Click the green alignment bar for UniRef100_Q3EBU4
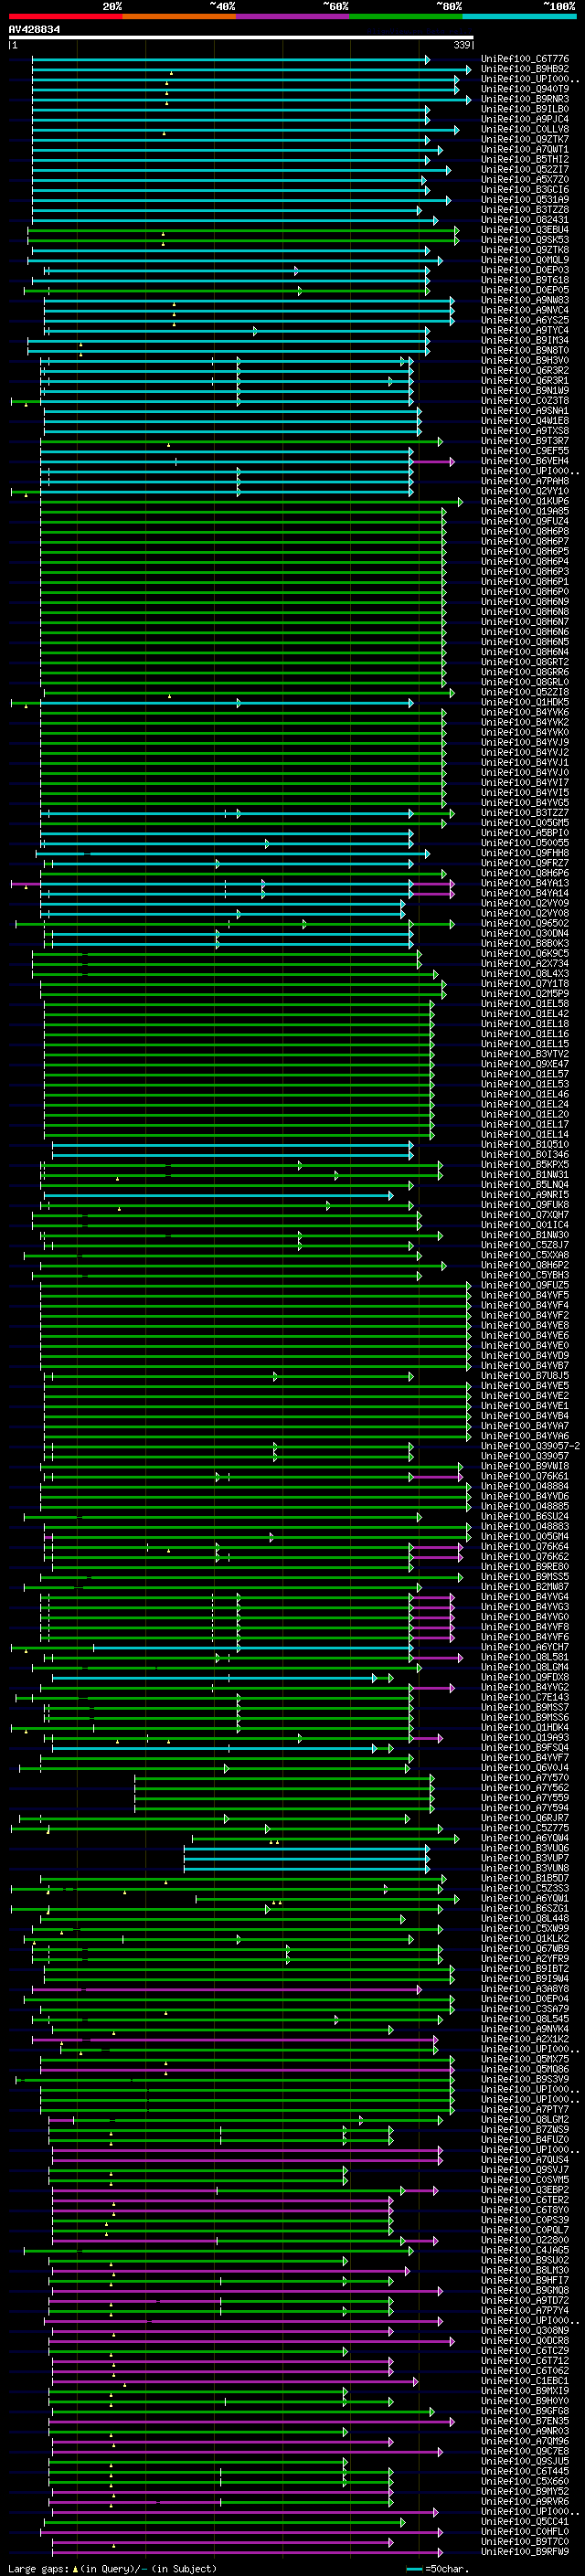Screen dimensions: 585x2576 pos(243,230)
